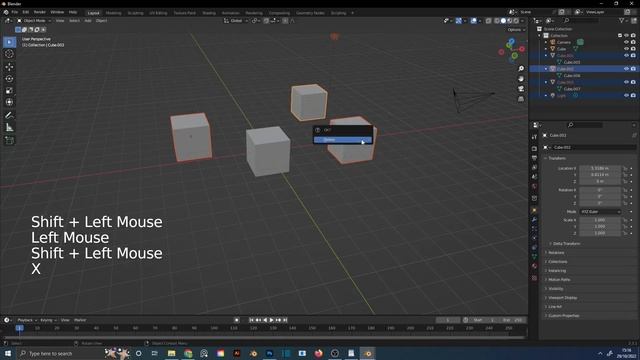This screenshot has height=360, width=640.
Task: Open the Output properties tab
Action: tap(534, 158)
